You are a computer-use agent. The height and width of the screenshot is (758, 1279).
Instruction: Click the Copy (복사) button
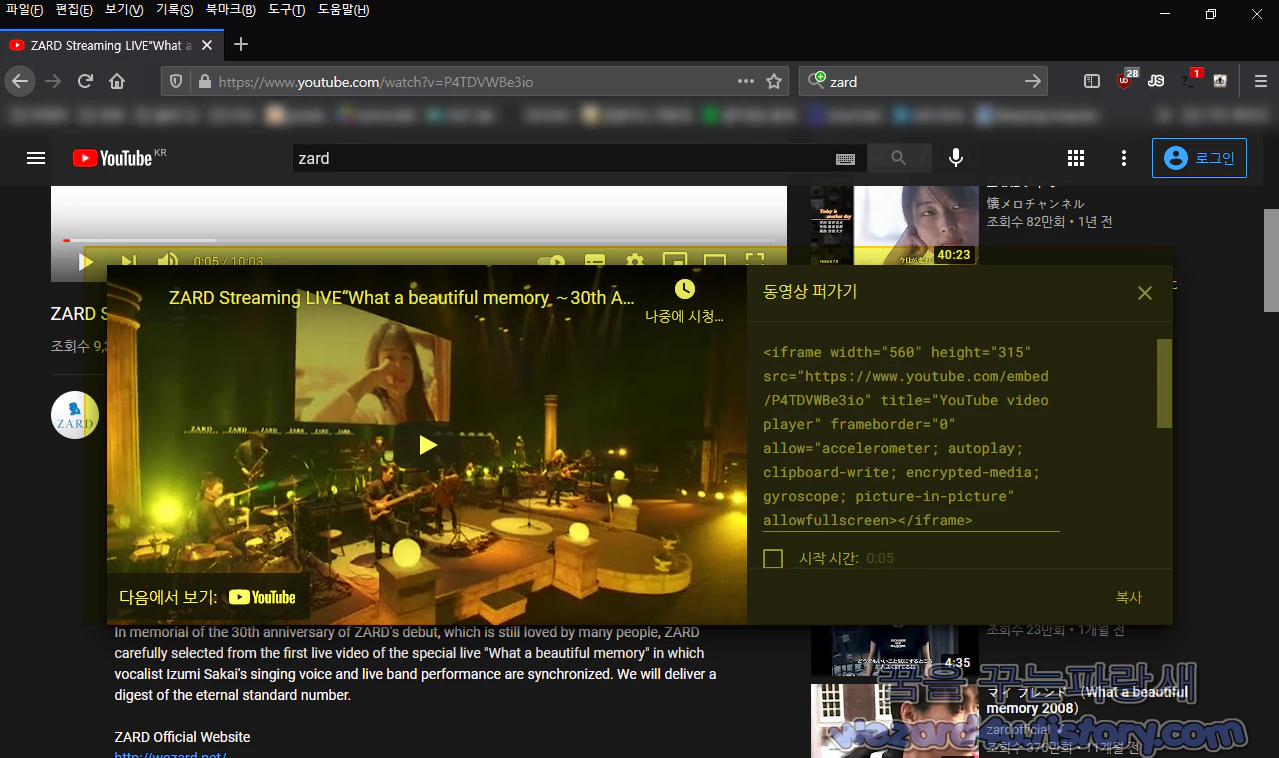(x=1129, y=597)
